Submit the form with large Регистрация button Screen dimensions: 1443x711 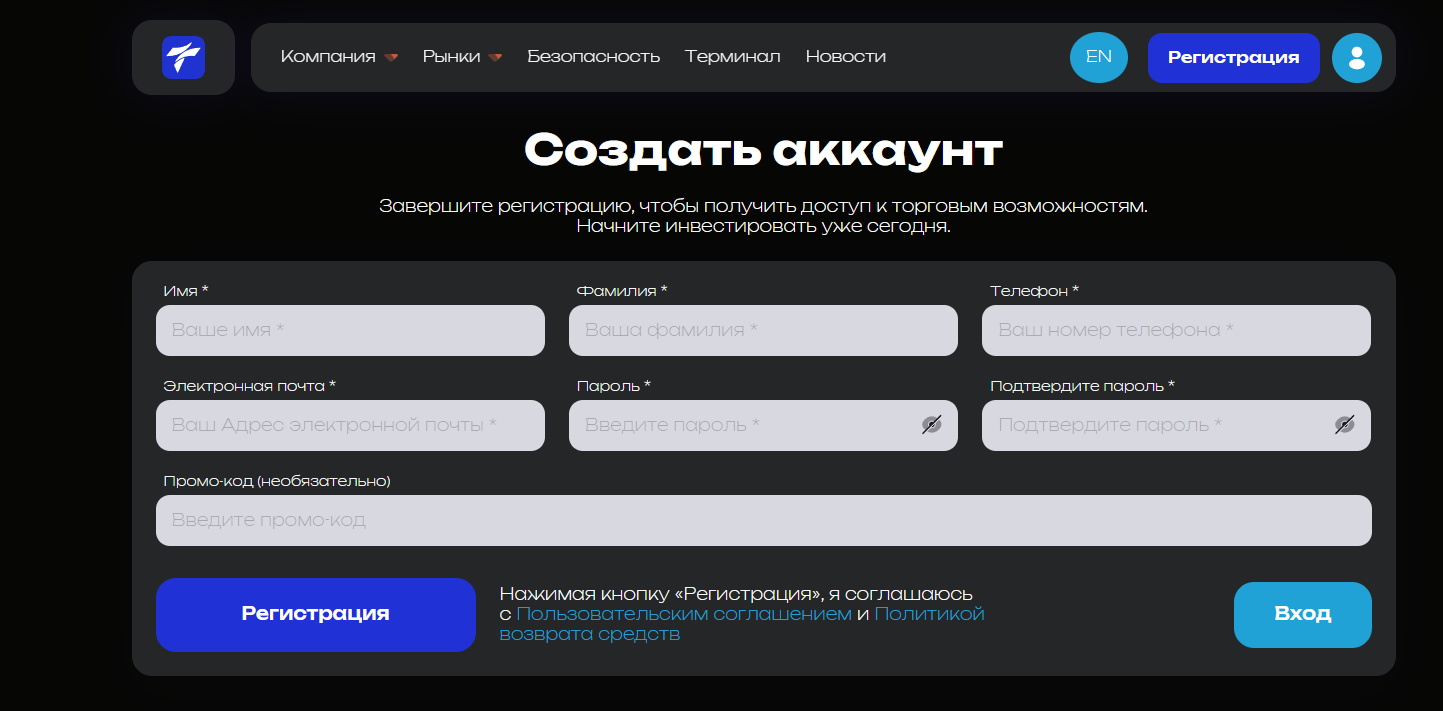click(x=316, y=614)
